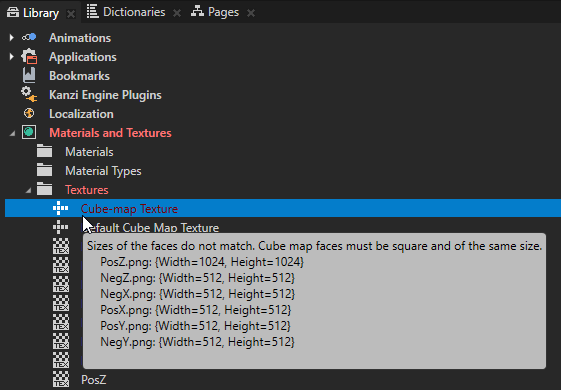Select the Applications item
Image resolution: width=561 pixels, height=390 pixels.
click(83, 57)
